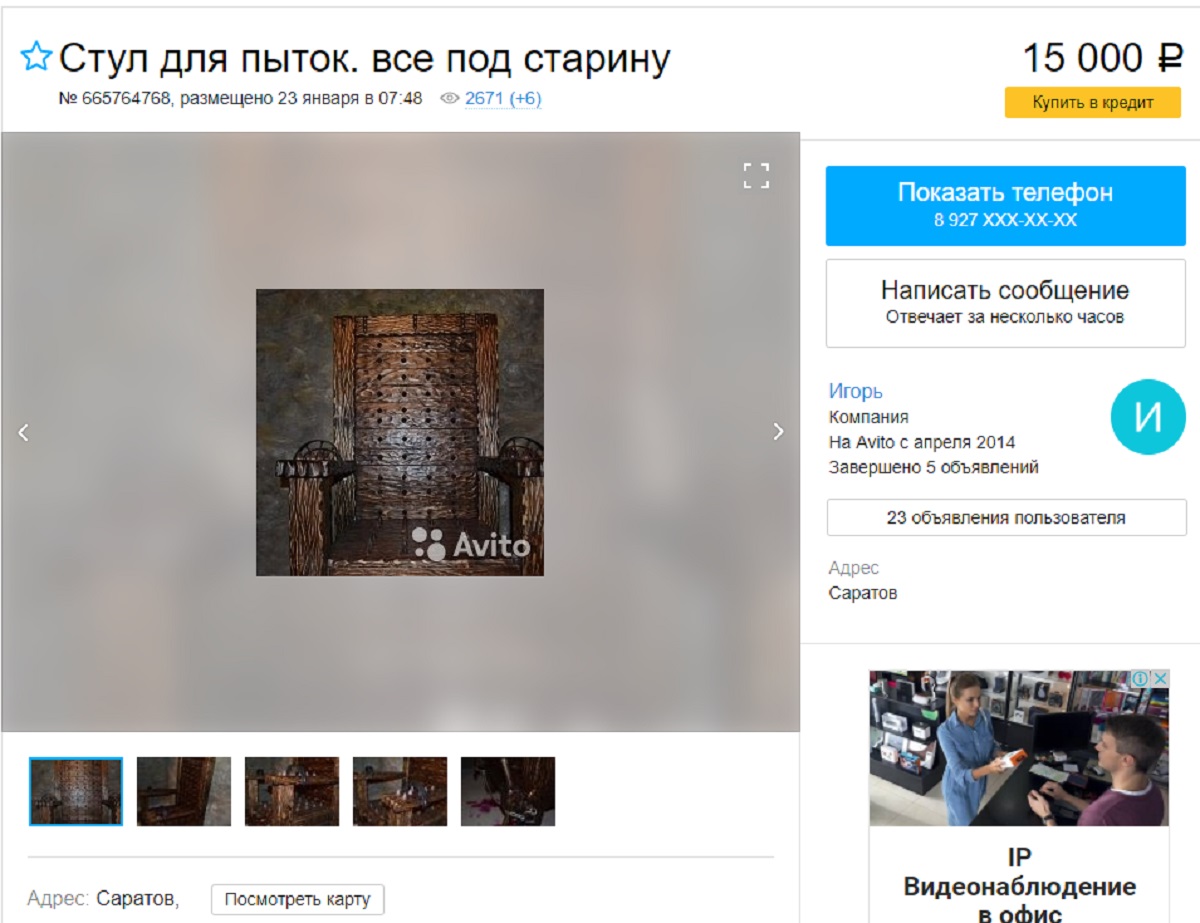Go to previous photo arrow
Screen dimensions: 1200x923
click(x=24, y=432)
